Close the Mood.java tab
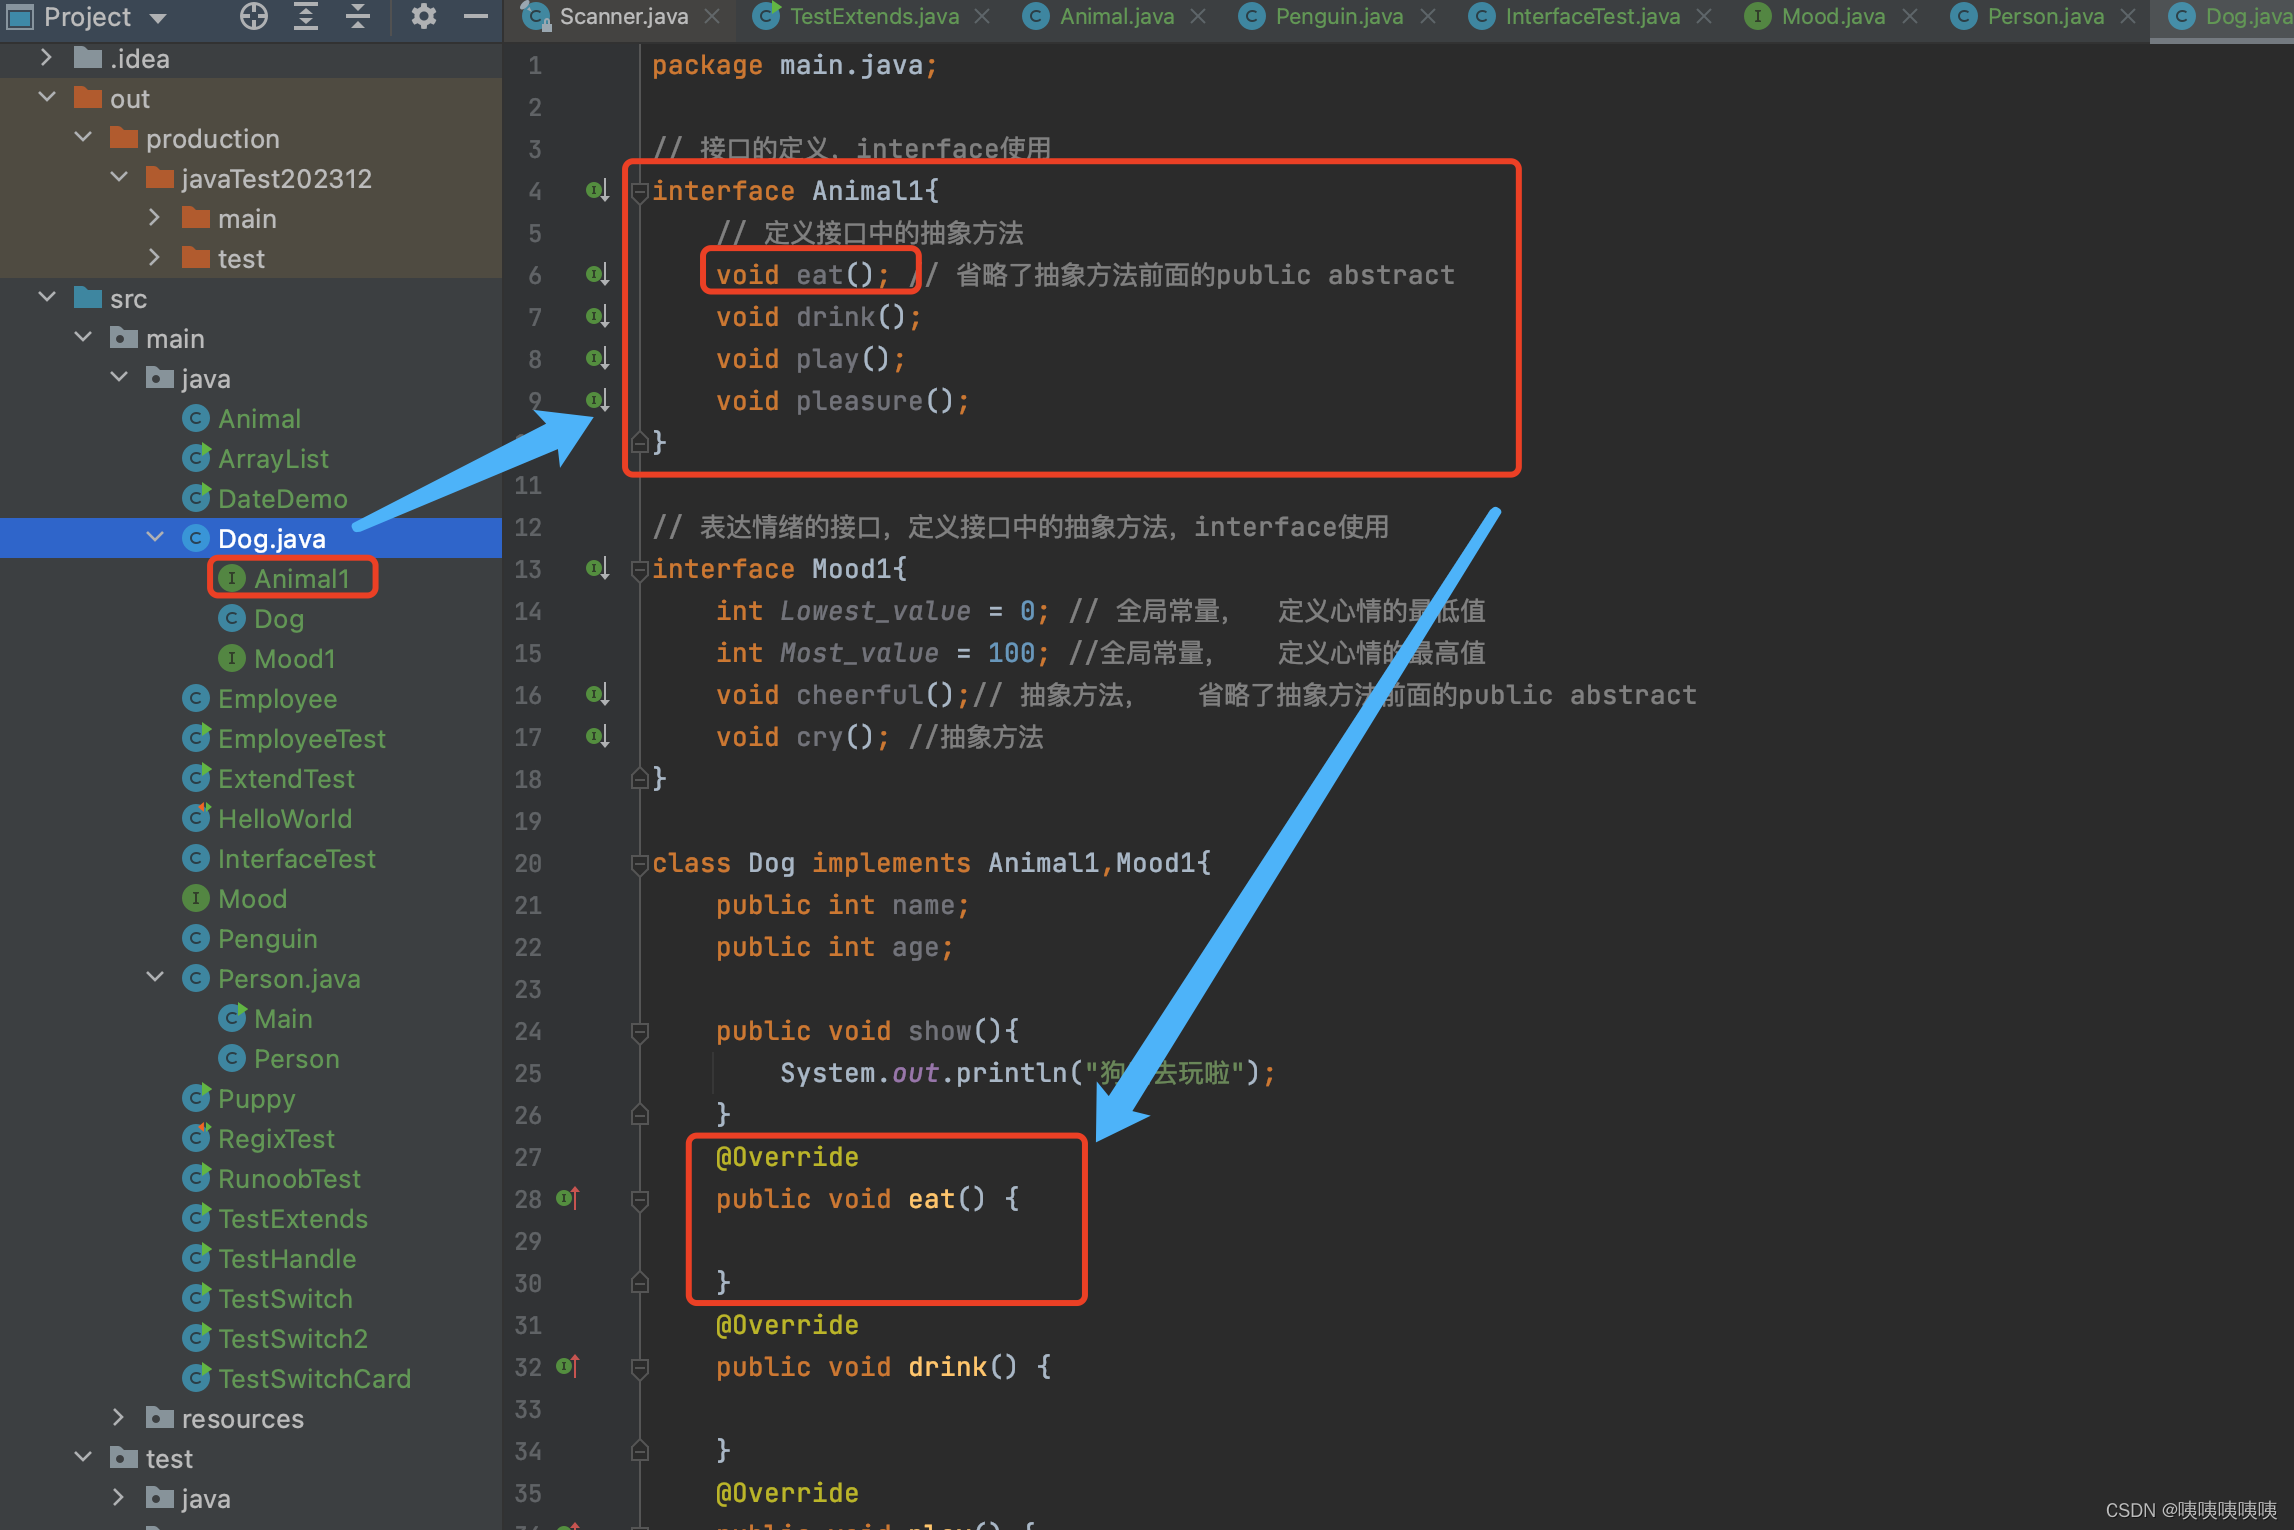Viewport: 2294px width, 1530px height. (x=1910, y=17)
